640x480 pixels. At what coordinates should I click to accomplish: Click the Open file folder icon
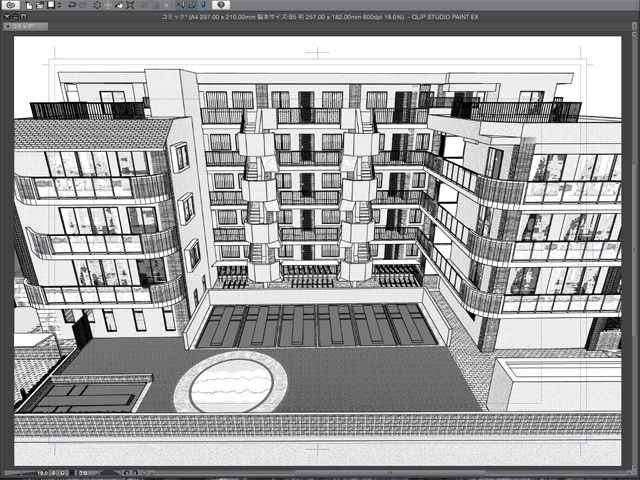(40, 5)
